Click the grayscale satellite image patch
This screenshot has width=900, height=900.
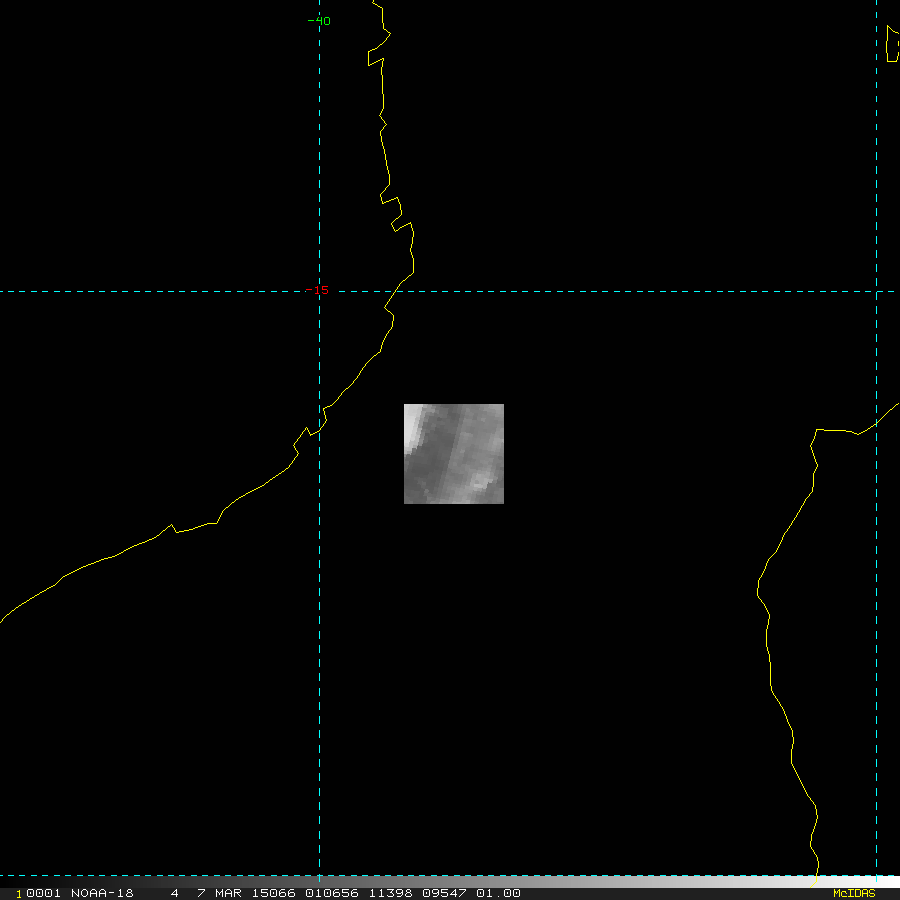point(453,453)
